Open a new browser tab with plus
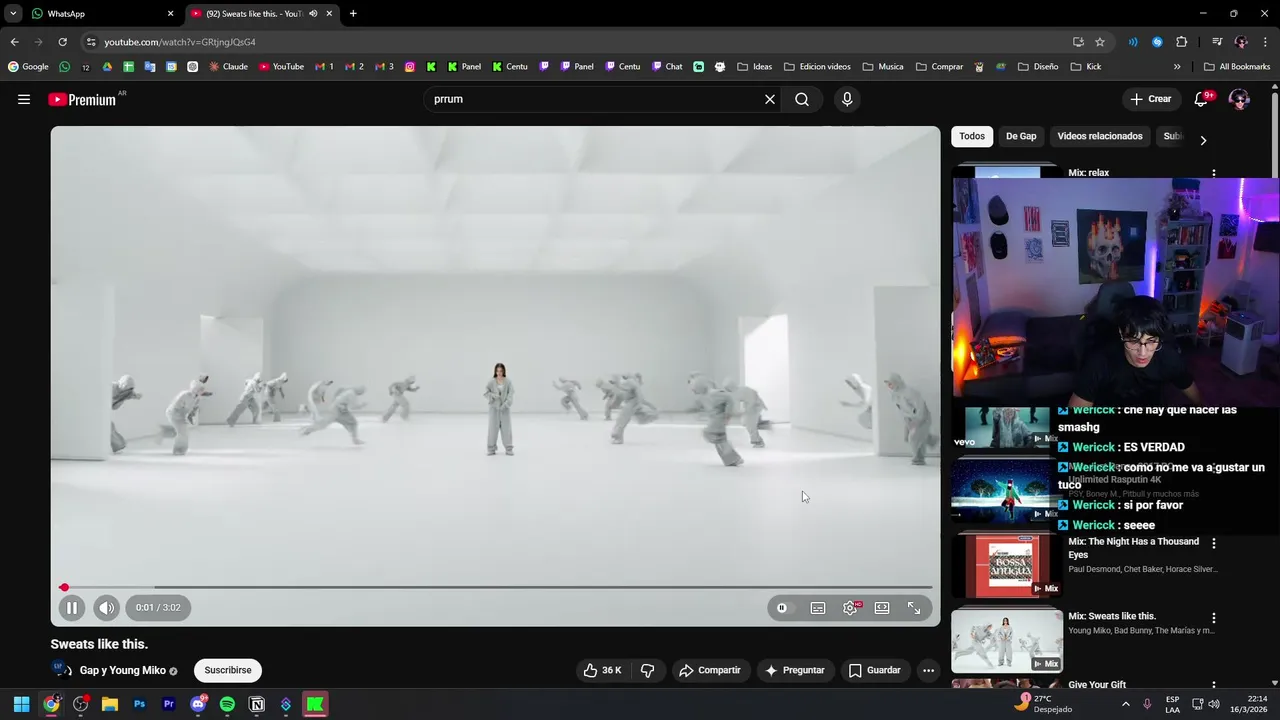This screenshot has height=720, width=1280. click(353, 14)
